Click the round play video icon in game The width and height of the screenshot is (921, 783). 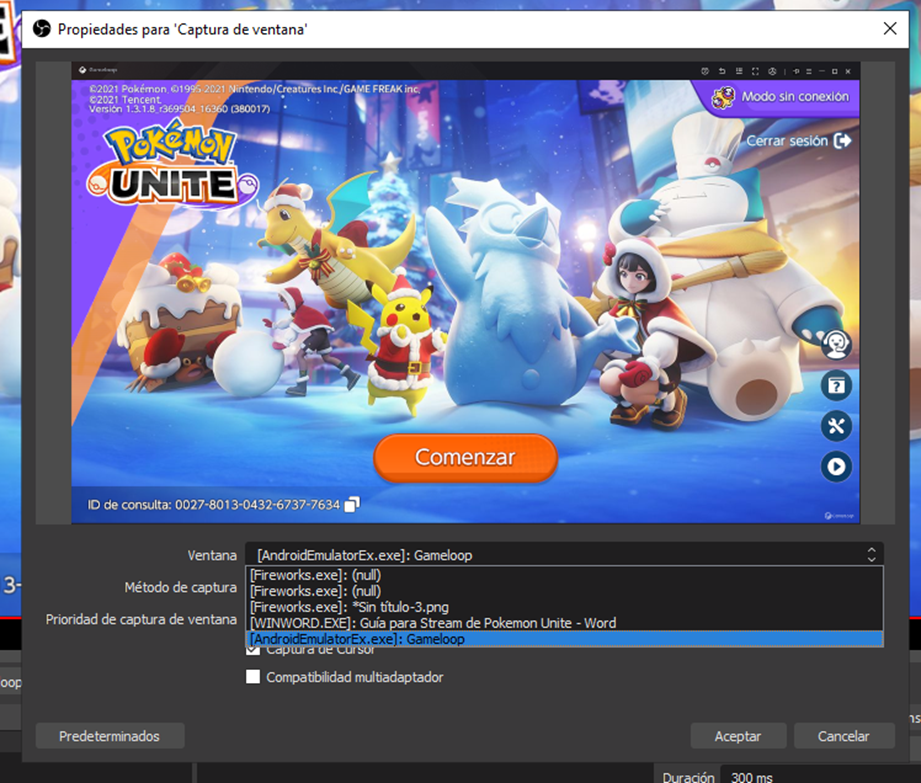(836, 466)
